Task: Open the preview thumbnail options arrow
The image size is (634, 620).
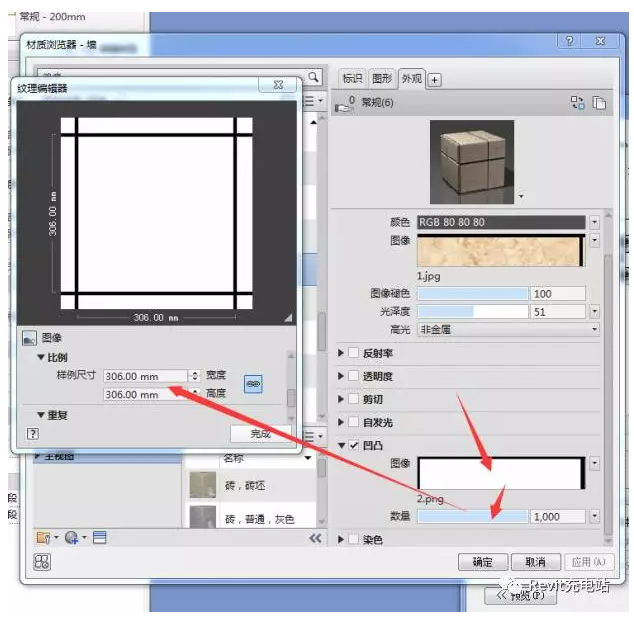Action: click(x=521, y=197)
